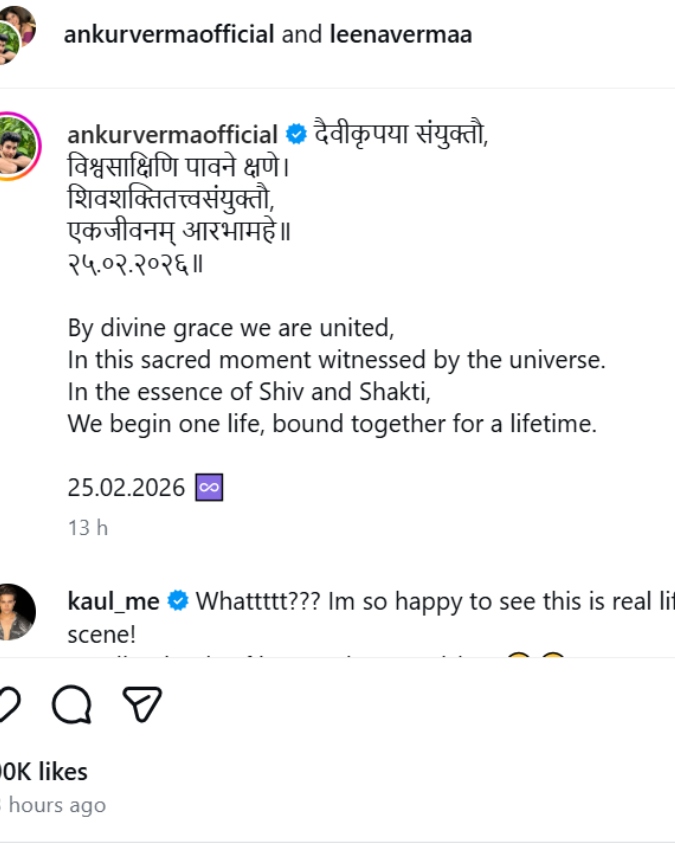Click ankurvermaofficial username in the caption
The width and height of the screenshot is (675, 850).
[x=172, y=135]
